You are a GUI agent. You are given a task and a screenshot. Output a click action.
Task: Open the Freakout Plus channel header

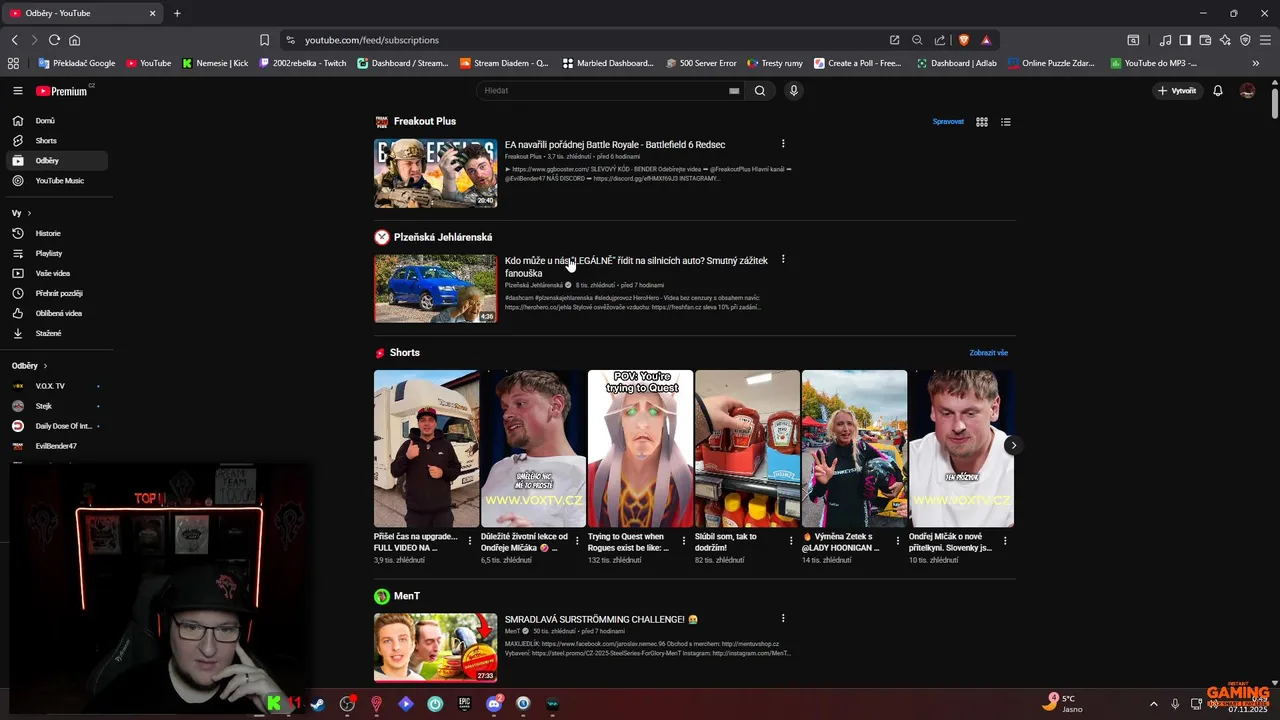pyautogui.click(x=415, y=121)
